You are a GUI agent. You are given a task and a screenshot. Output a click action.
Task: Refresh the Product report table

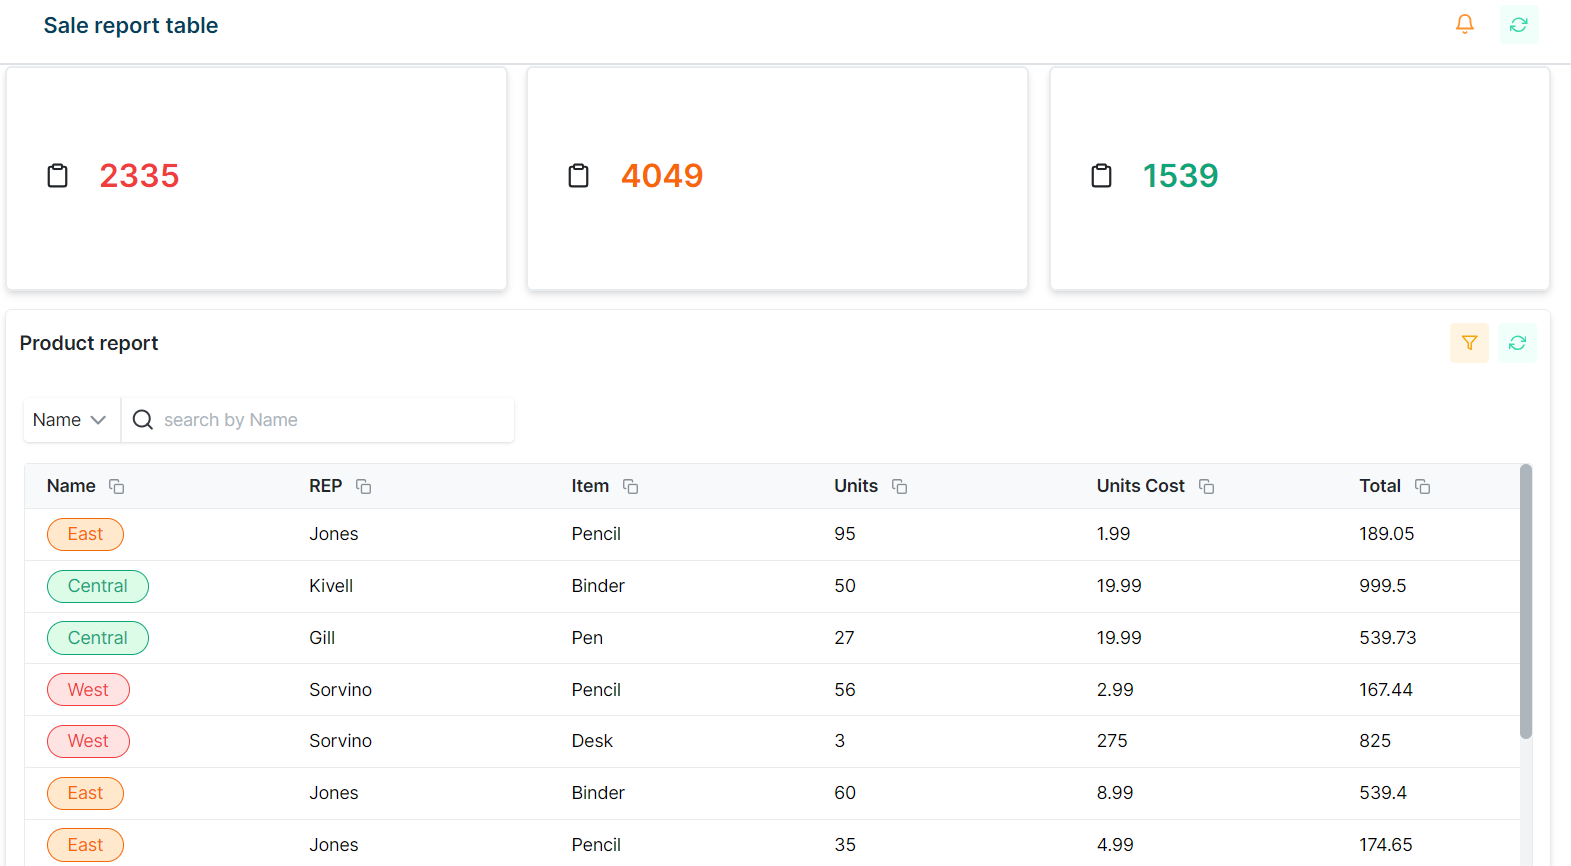(x=1517, y=343)
